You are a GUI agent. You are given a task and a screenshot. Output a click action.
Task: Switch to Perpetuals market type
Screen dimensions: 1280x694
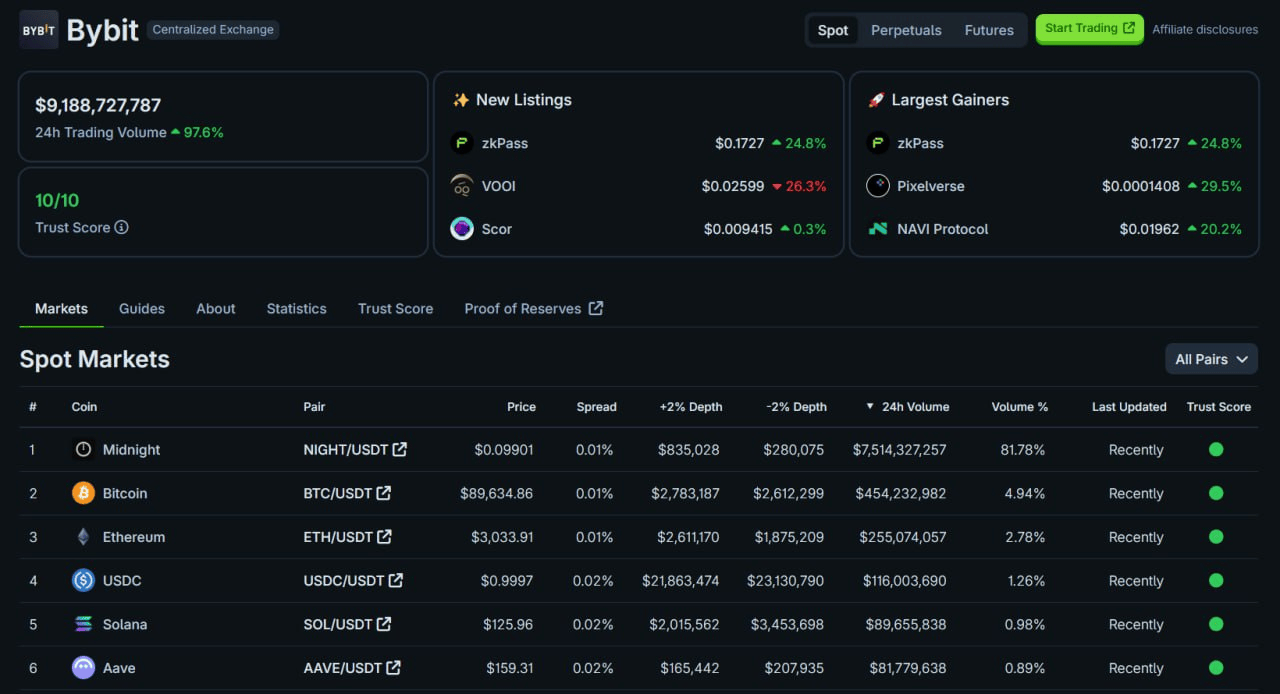click(x=906, y=30)
